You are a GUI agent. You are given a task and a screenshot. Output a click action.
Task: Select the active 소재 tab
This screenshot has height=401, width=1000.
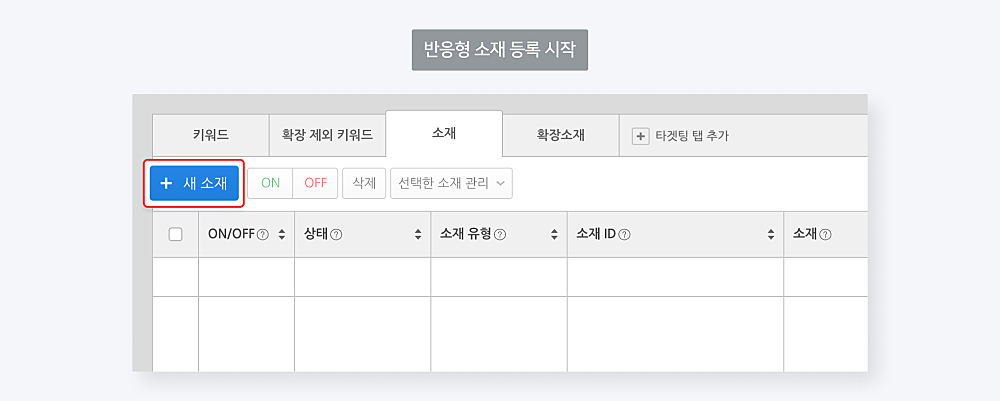[x=444, y=134]
